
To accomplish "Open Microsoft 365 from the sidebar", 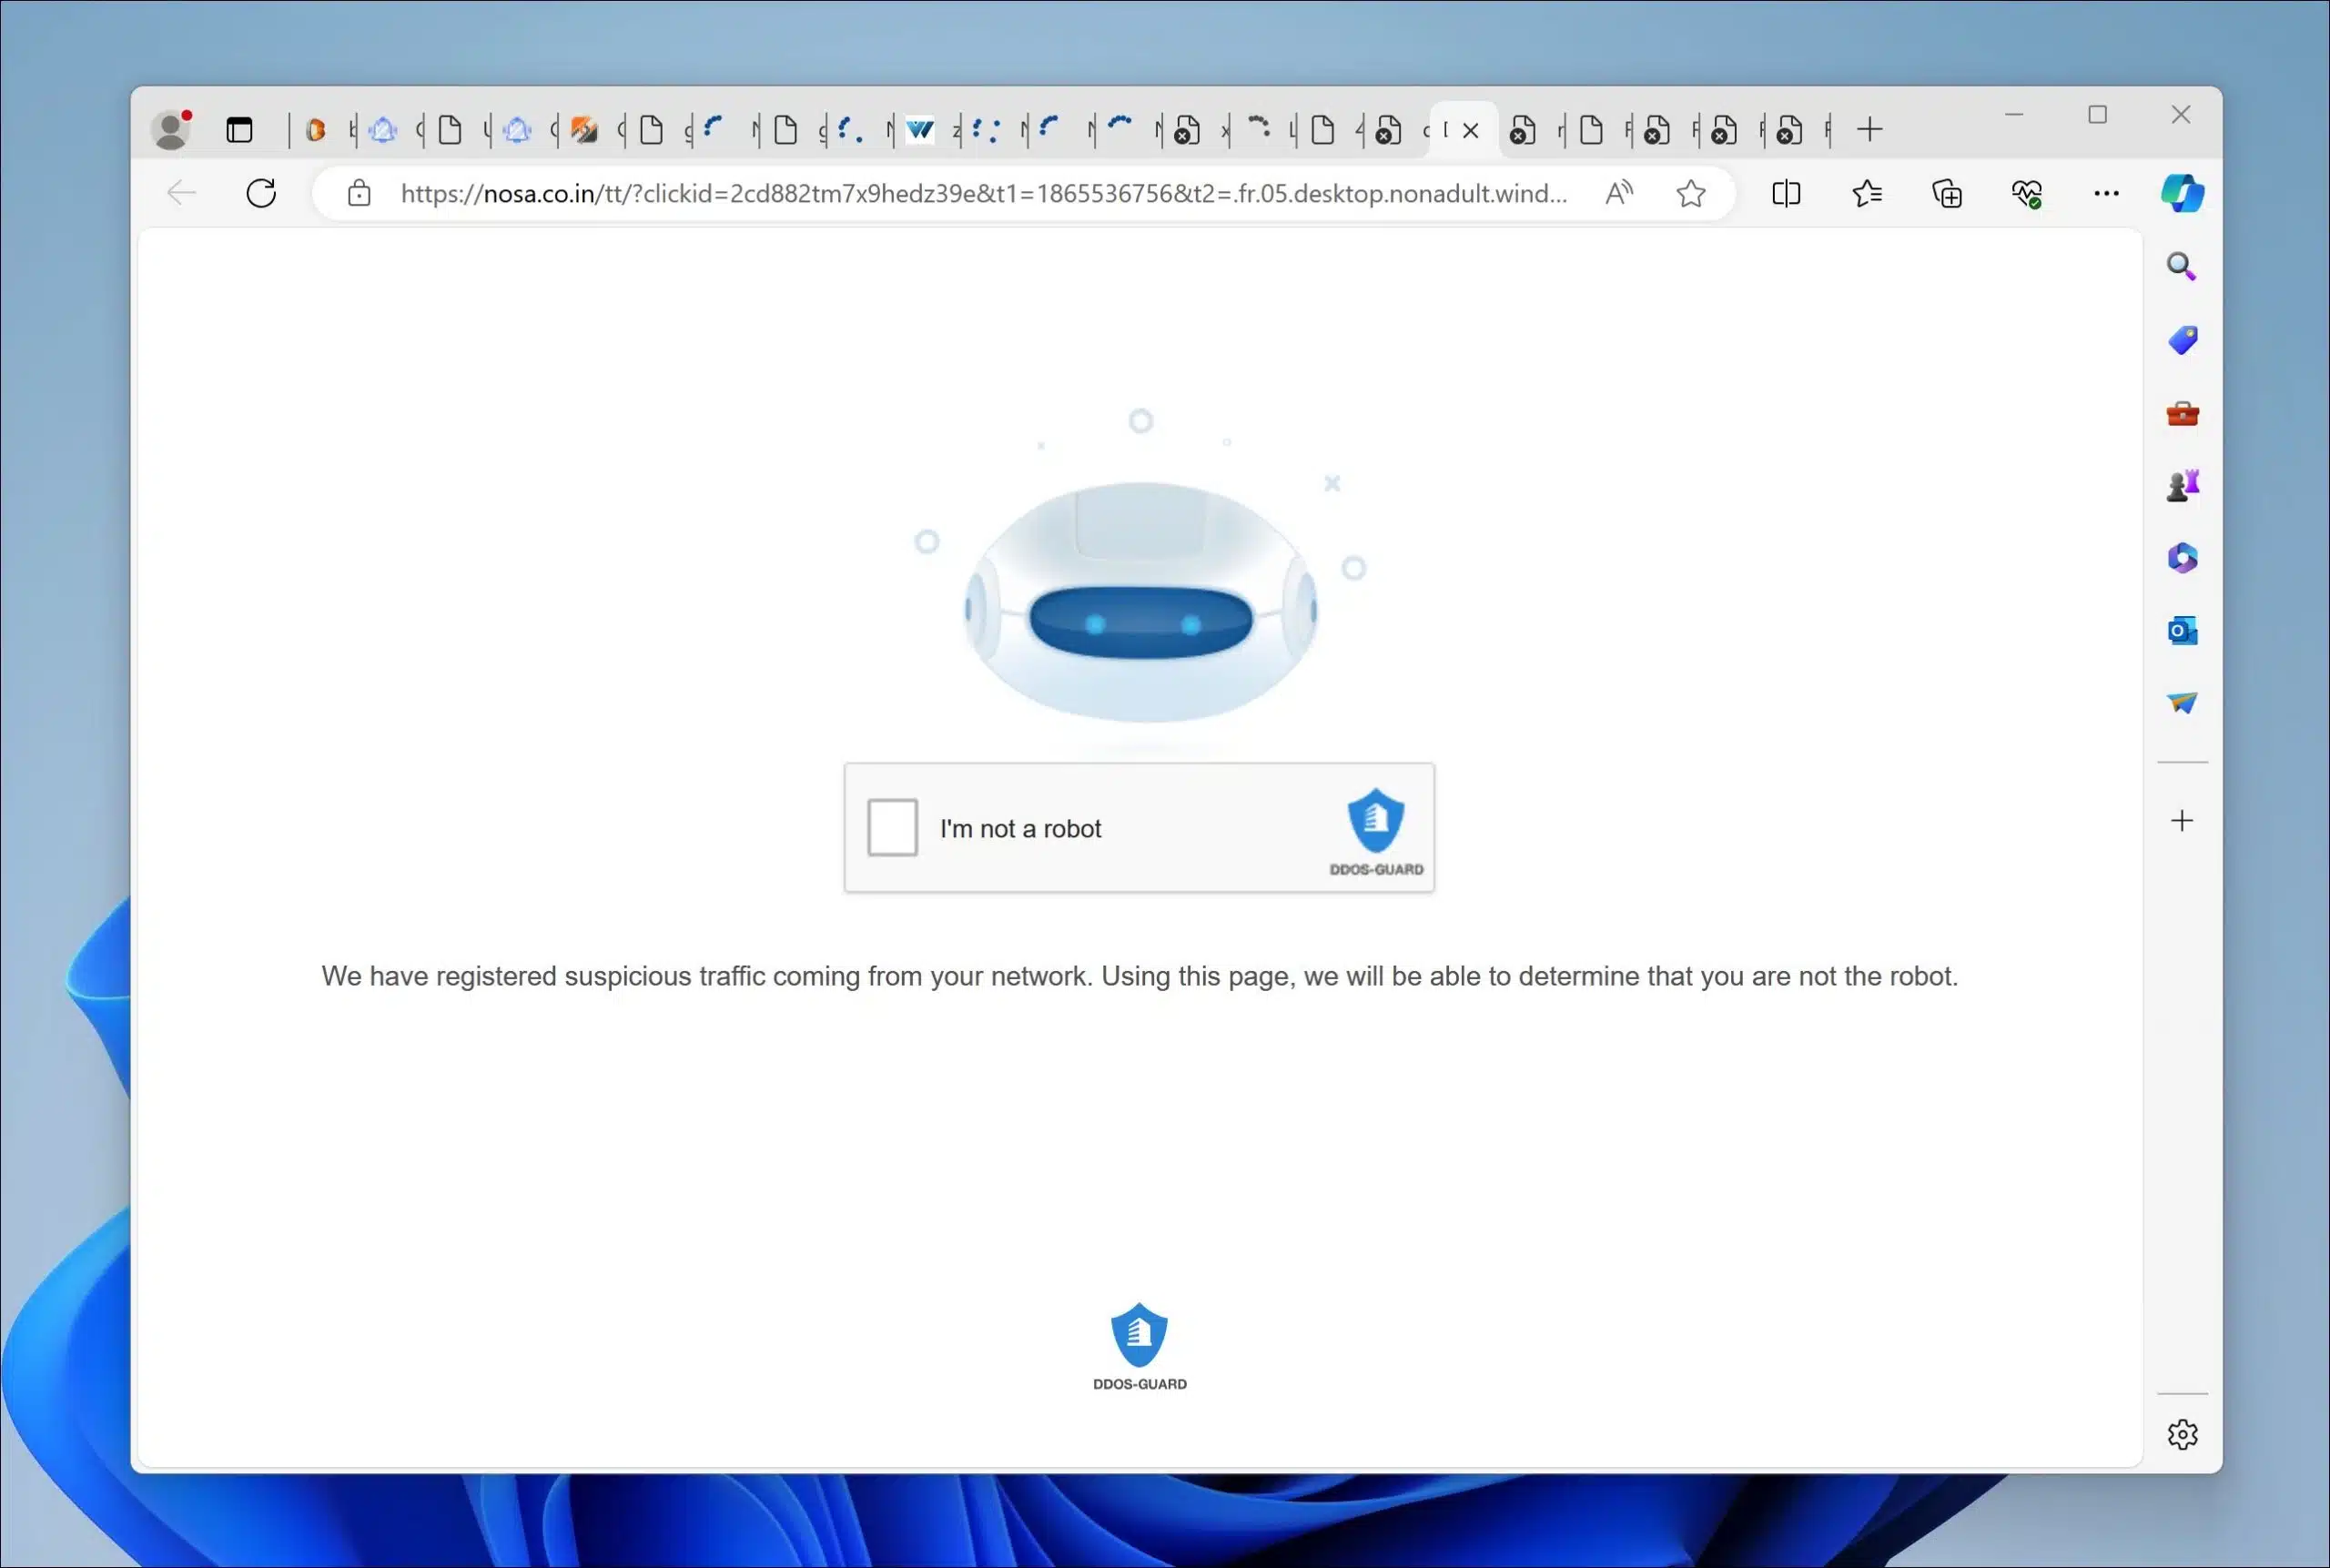I will coord(2182,558).
